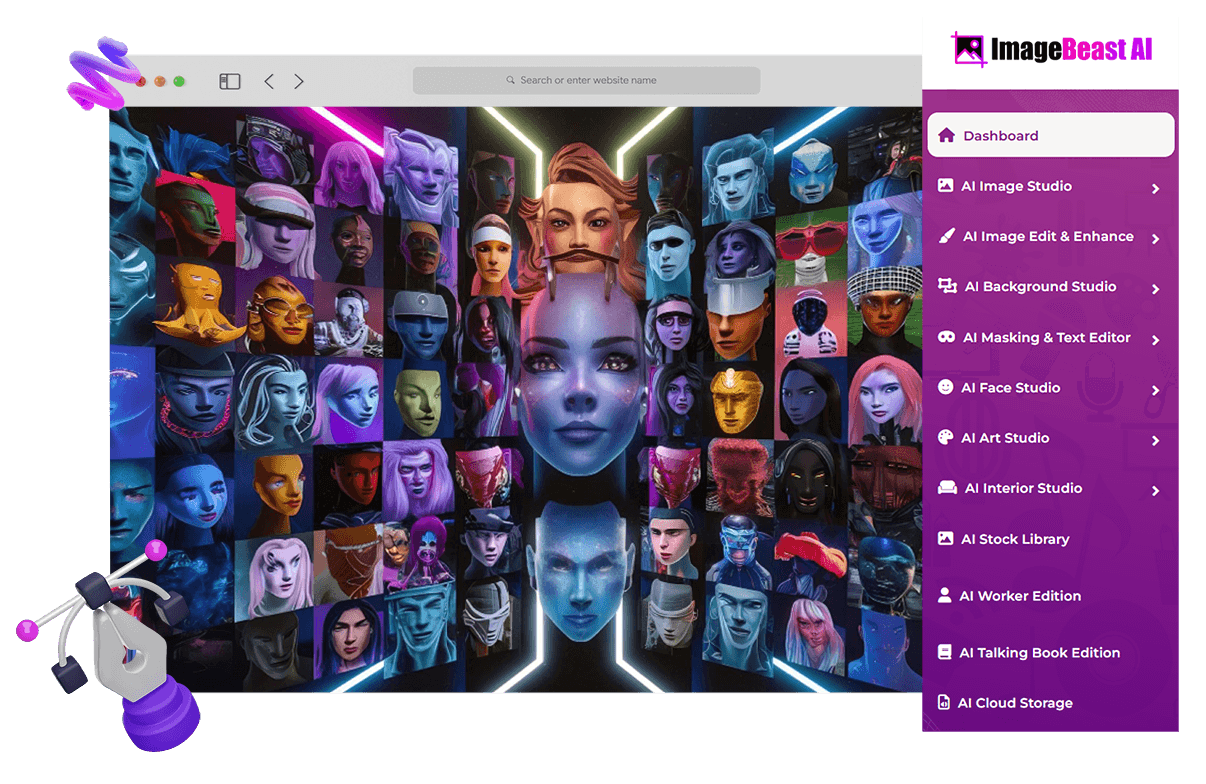Click the mask icon for Masking & Text Editor
1206x784 pixels.
(946, 337)
